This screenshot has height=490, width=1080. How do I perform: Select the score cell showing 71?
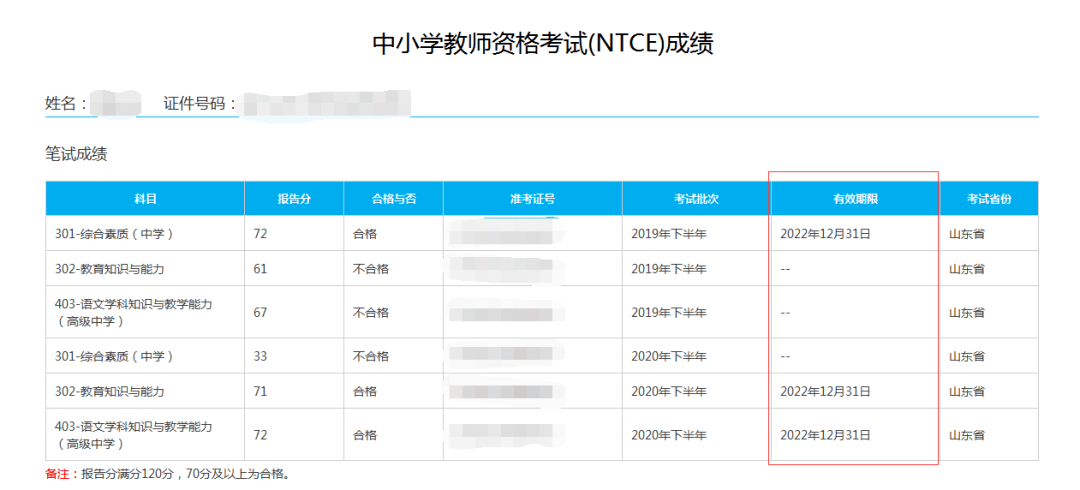pos(260,391)
